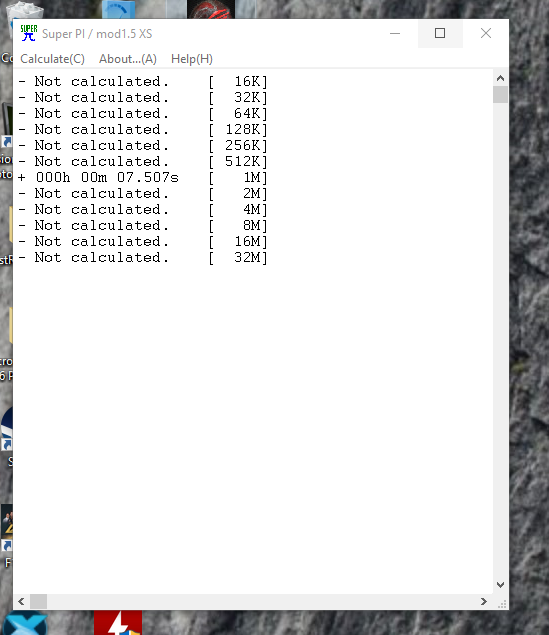Image resolution: width=549 pixels, height=635 pixels.
Task: Click the 256K Not calculated row
Action: coord(143,145)
